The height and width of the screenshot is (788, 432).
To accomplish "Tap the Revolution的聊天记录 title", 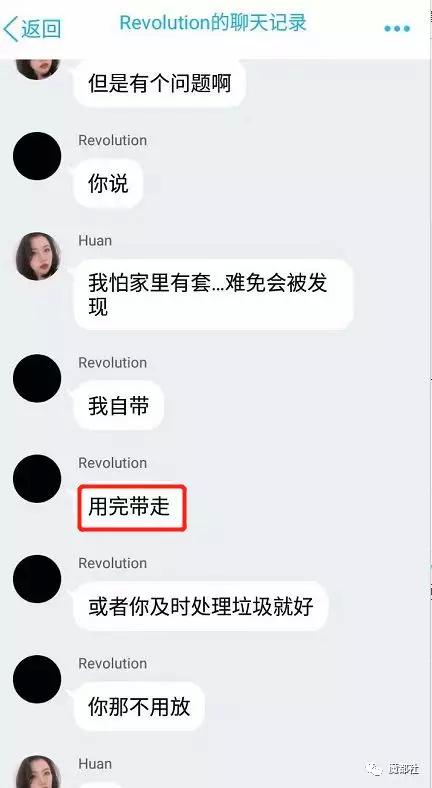I will [213, 23].
